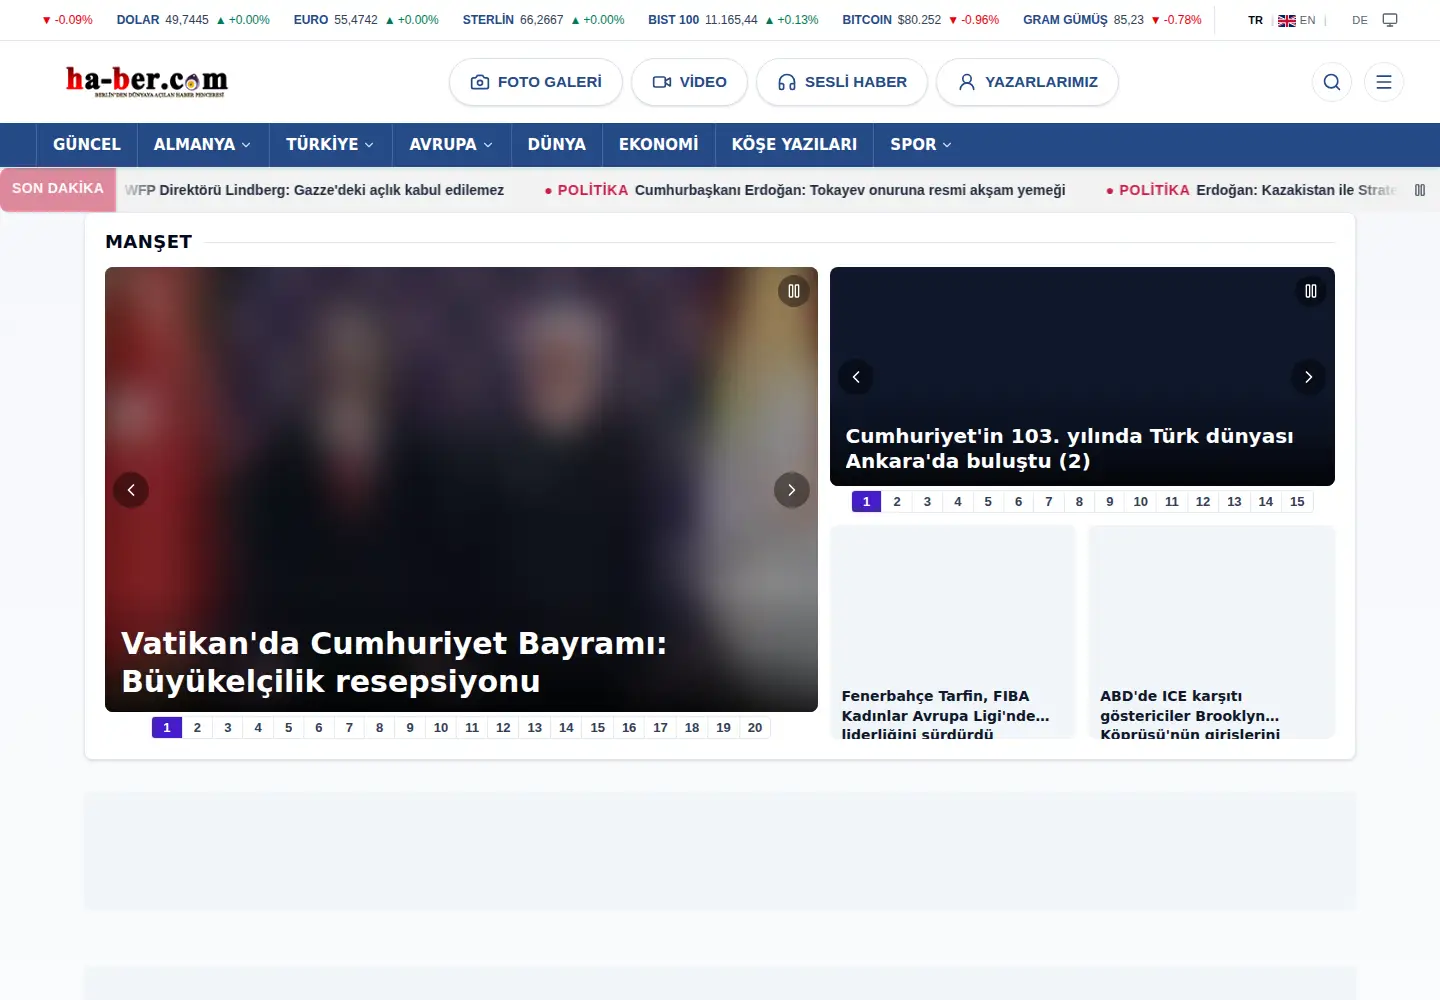
Task: Jump to slide 20 in main Manşet pagination
Action: 755,728
